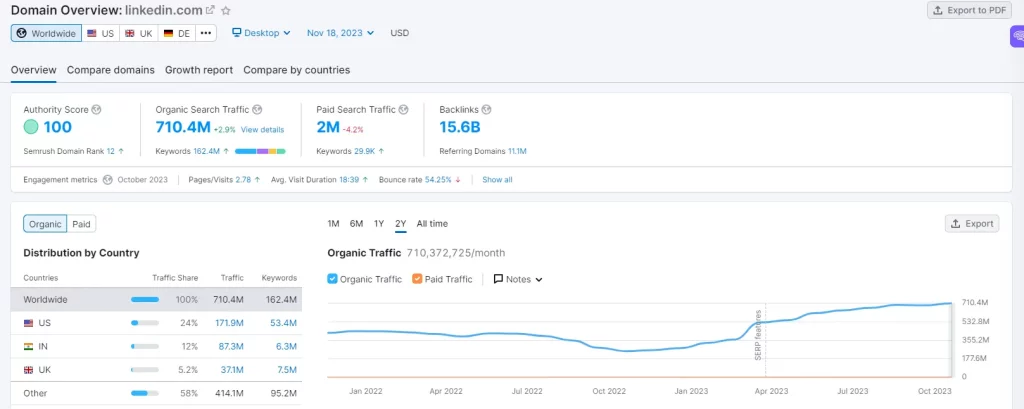The image size is (1024, 409).
Task: Click the UK flag in country table
Action: pos(28,370)
